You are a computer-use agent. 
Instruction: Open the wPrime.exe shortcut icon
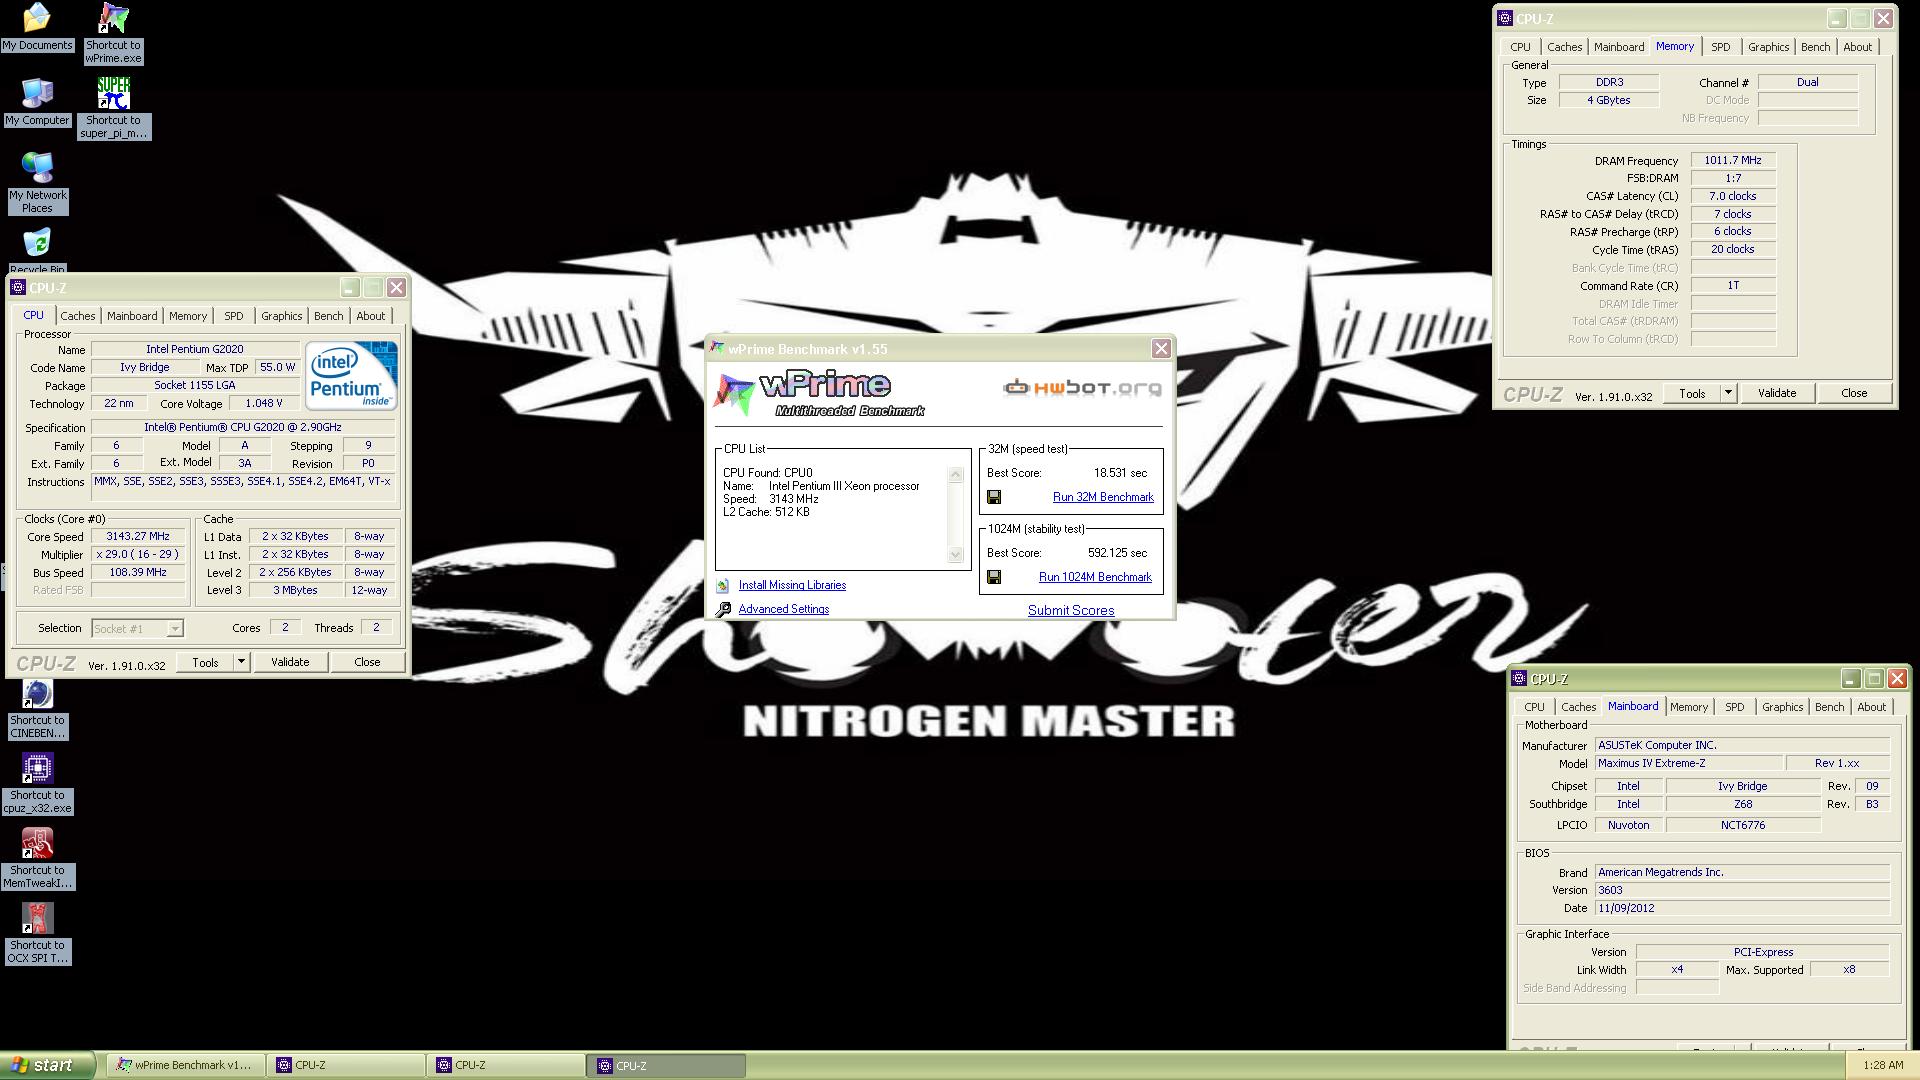[x=113, y=18]
